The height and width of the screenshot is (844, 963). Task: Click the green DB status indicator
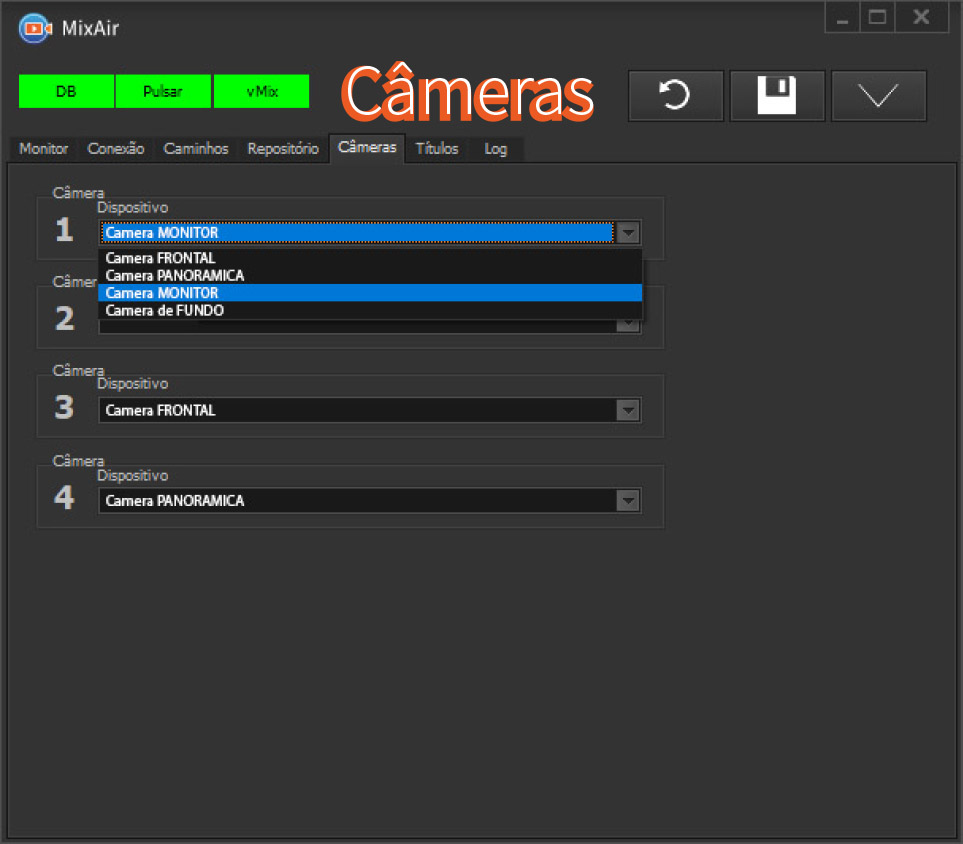click(x=66, y=92)
